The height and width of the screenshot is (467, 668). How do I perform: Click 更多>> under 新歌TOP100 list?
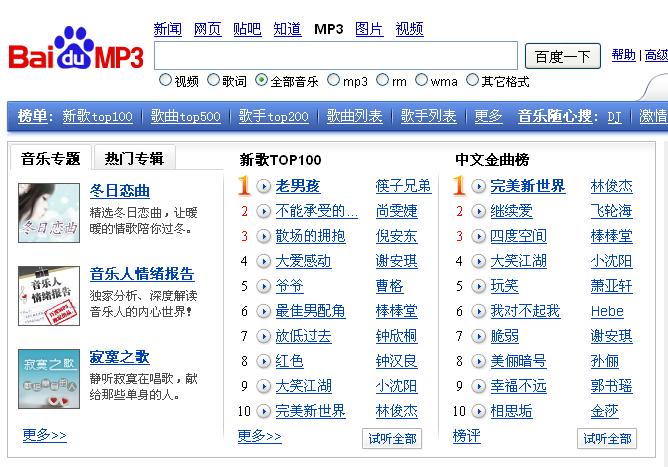pyautogui.click(x=259, y=436)
